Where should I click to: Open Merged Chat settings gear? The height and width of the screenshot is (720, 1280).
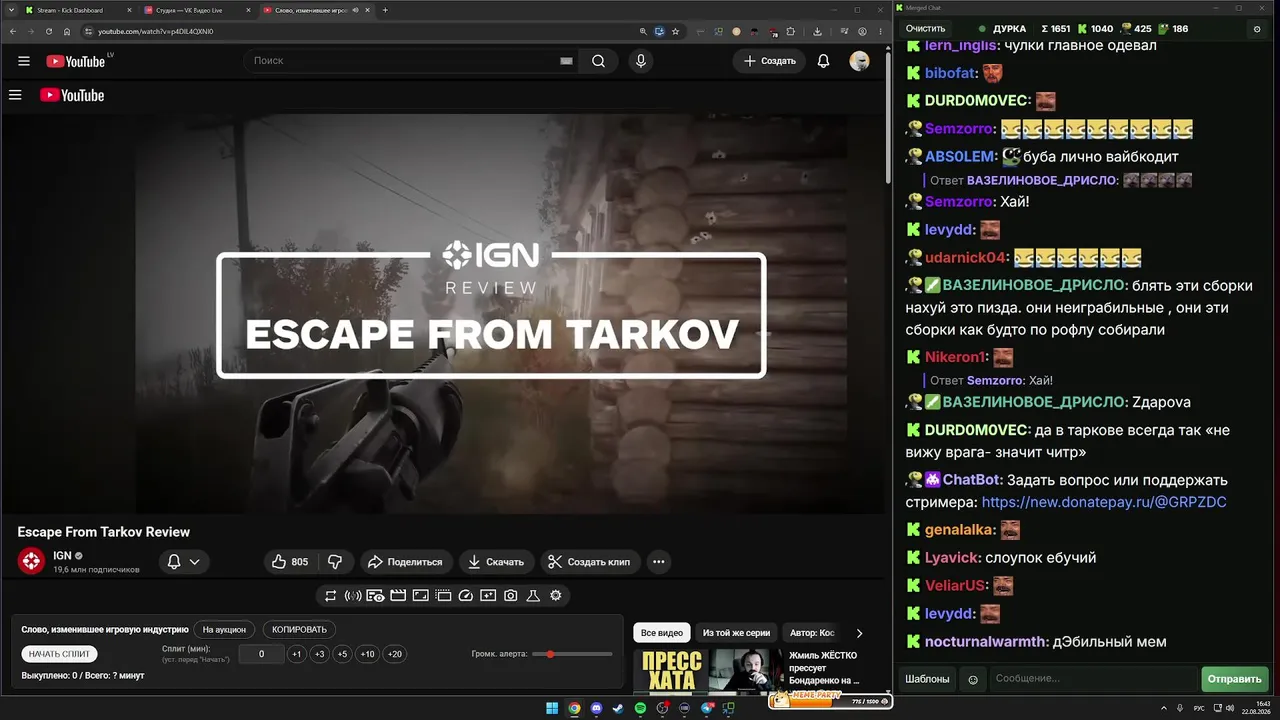1257,29
